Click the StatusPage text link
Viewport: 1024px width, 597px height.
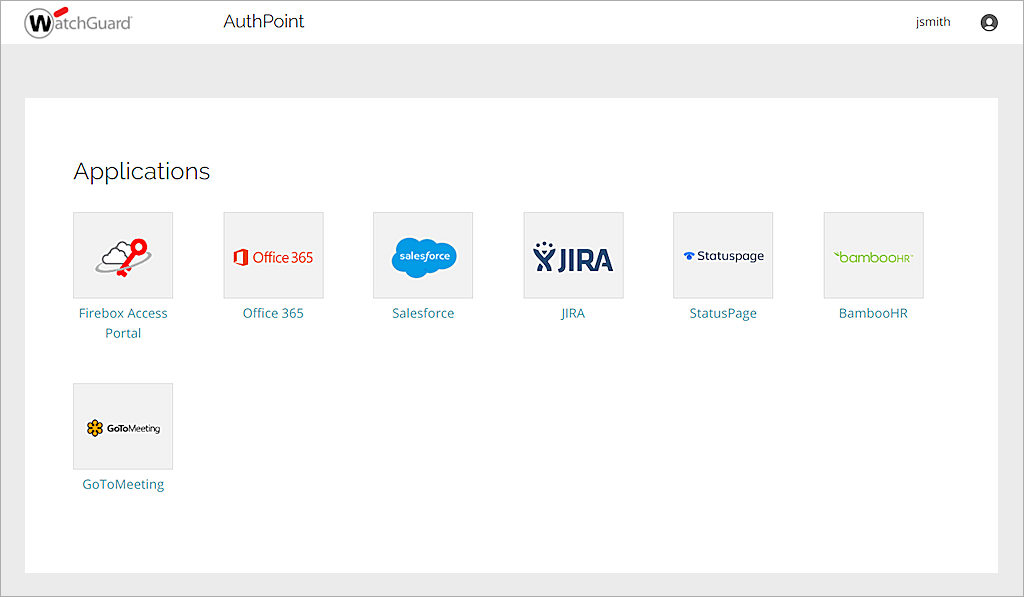click(x=722, y=312)
